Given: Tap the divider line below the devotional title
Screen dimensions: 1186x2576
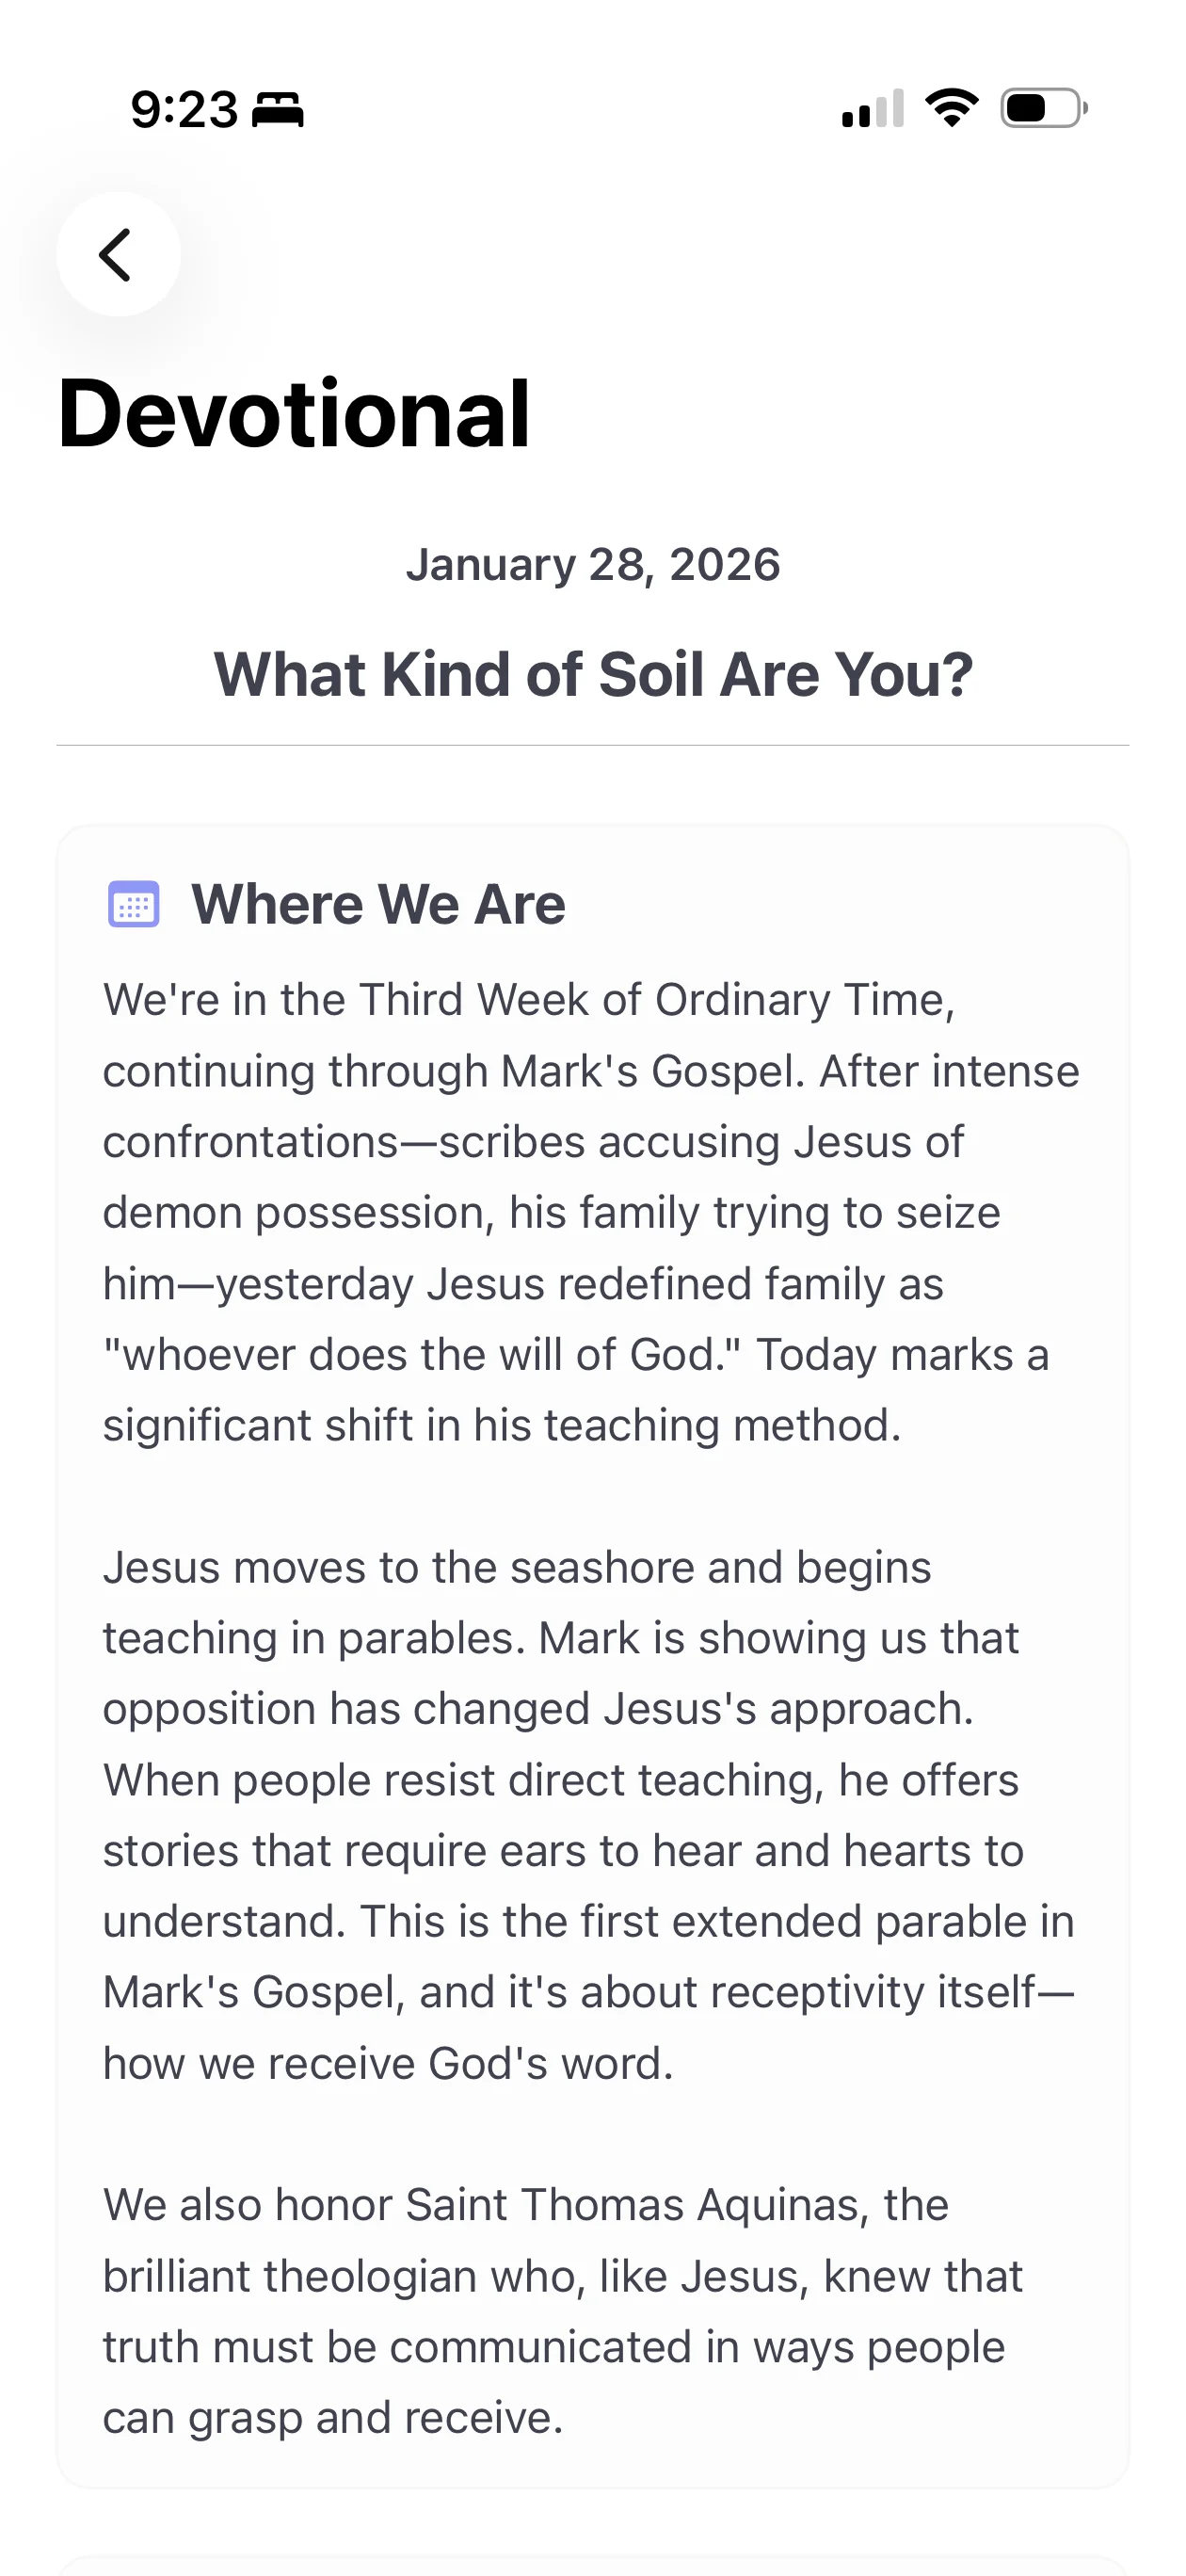Looking at the screenshot, I should (593, 744).
